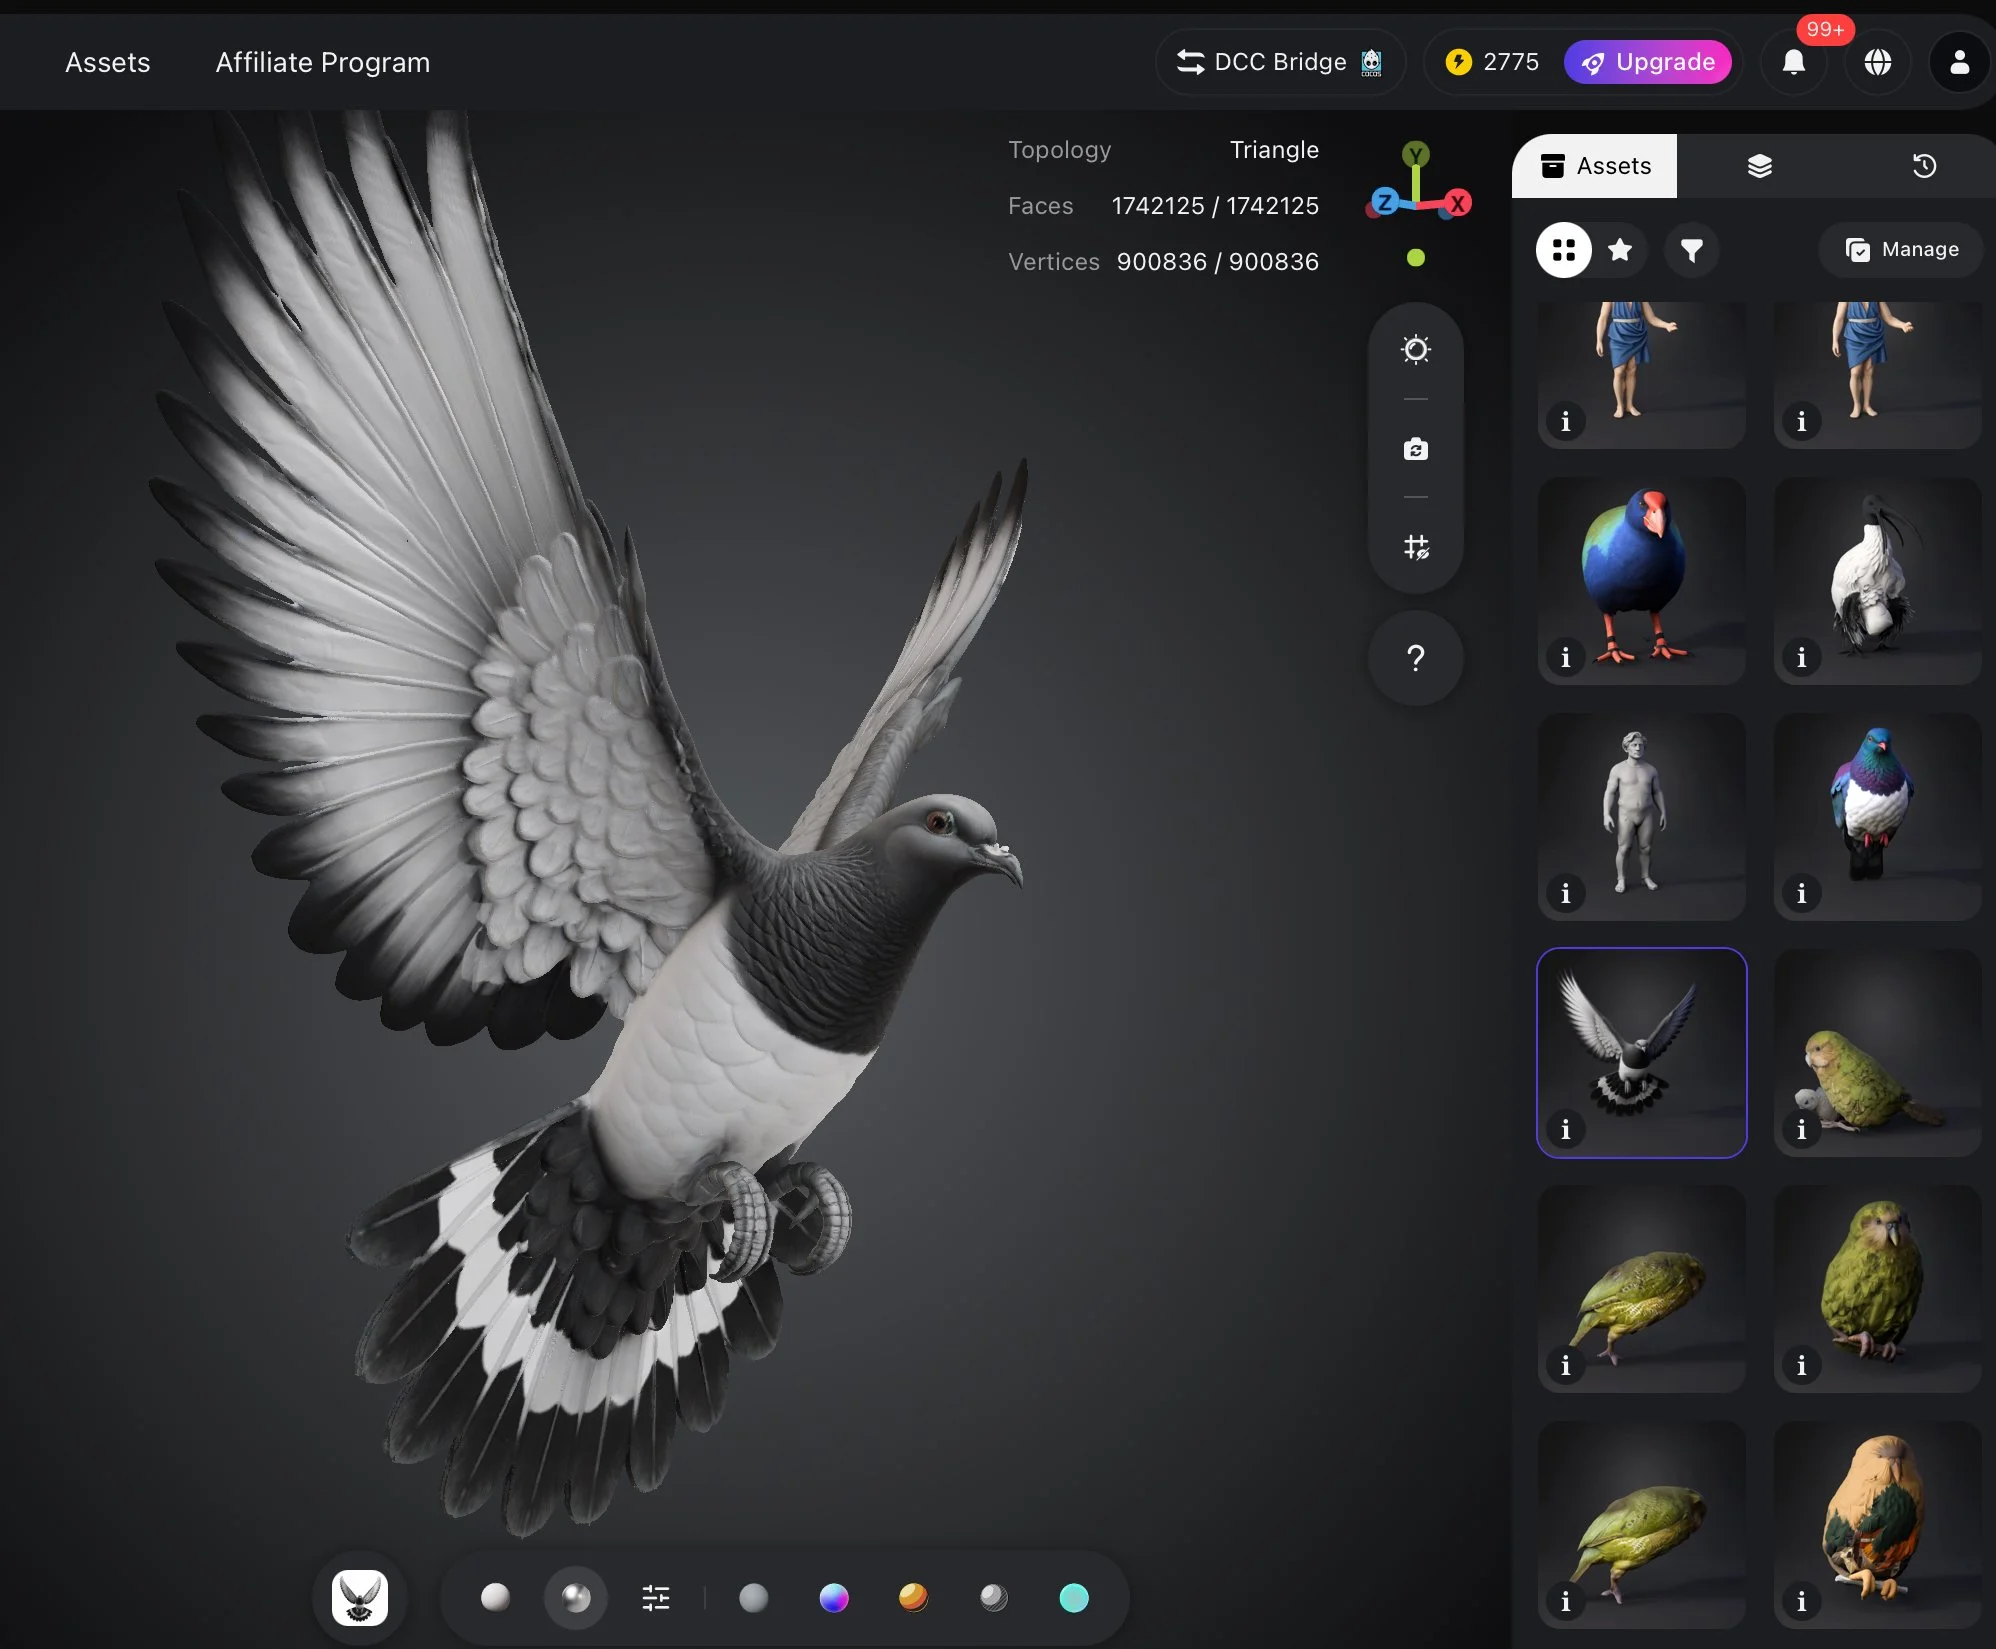Click the Upgrade button

tap(1648, 62)
